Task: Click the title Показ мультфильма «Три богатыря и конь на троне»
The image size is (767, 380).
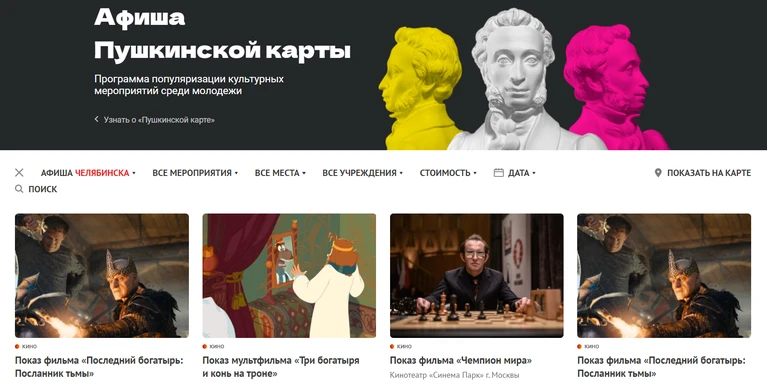Action: tap(281, 367)
